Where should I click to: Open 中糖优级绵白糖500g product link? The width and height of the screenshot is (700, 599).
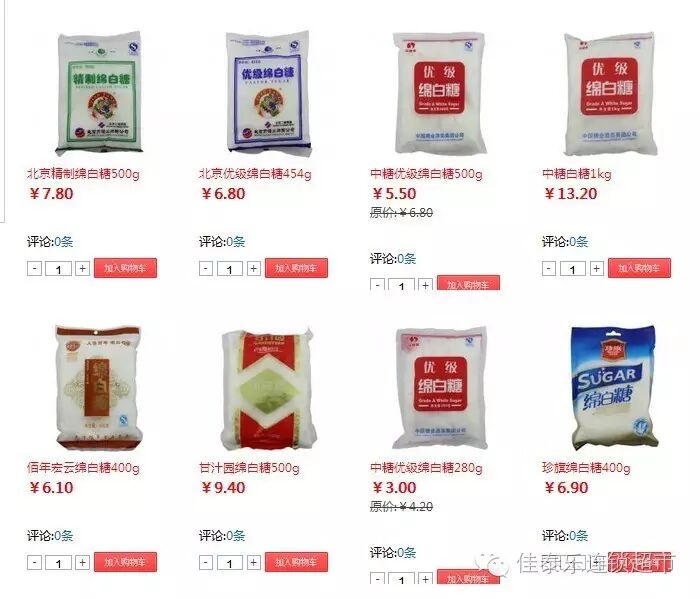tap(426, 173)
